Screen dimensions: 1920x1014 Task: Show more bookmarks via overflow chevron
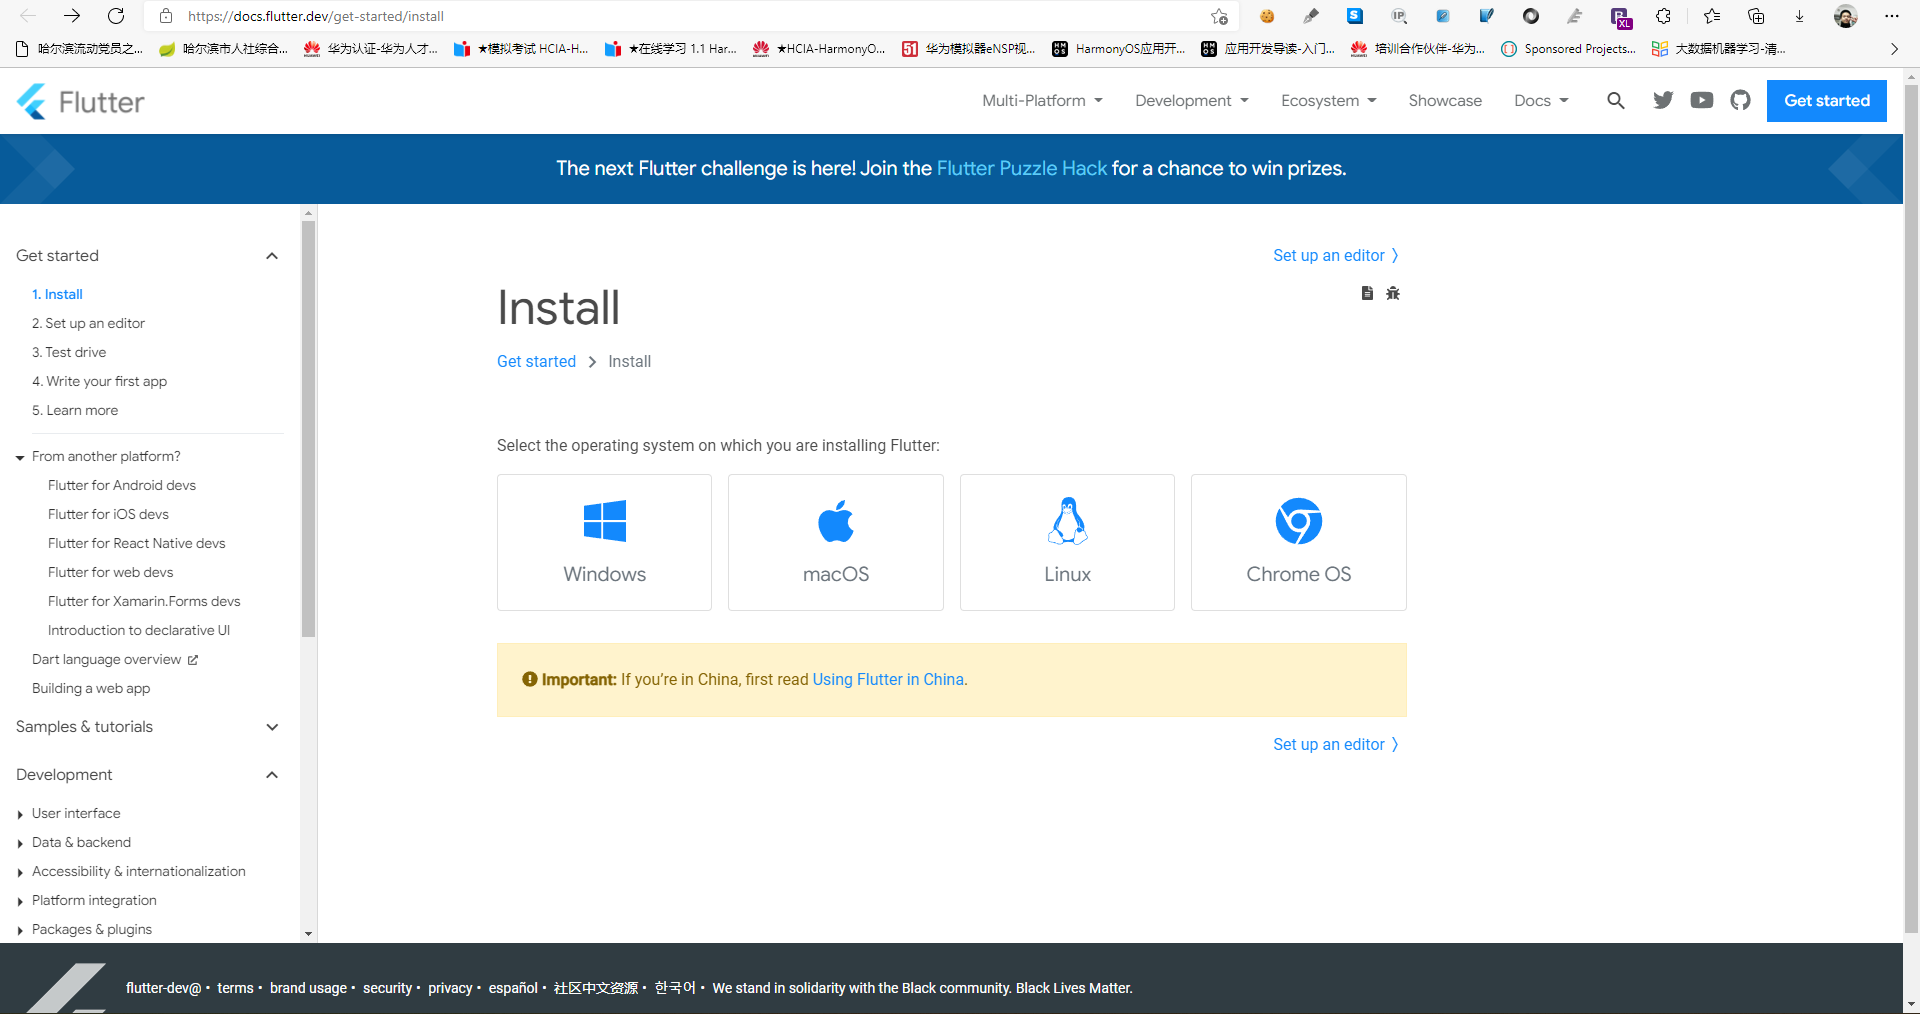(1894, 48)
